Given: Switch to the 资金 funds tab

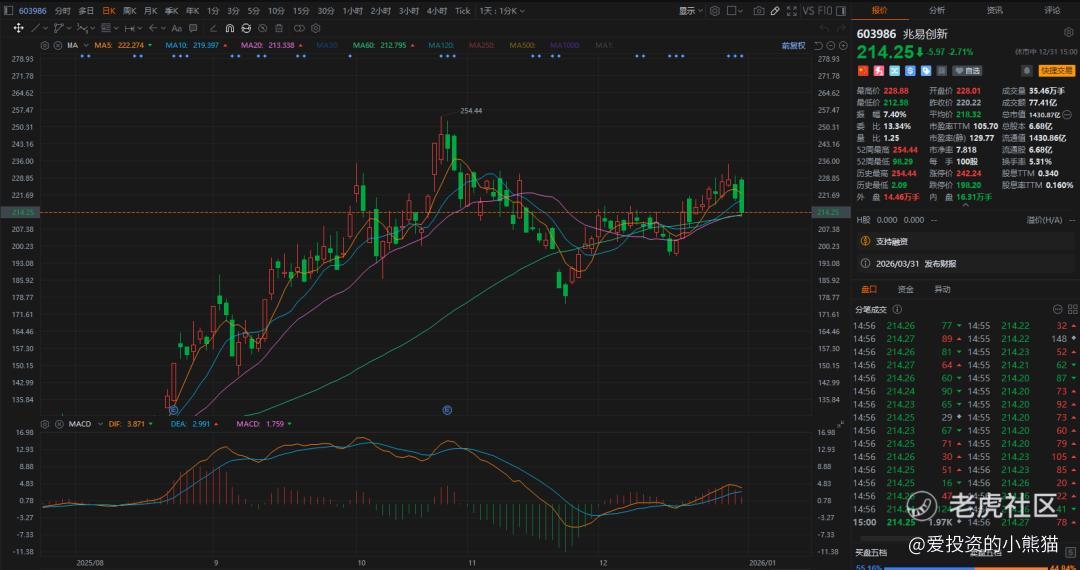Looking at the screenshot, I should 906,289.
